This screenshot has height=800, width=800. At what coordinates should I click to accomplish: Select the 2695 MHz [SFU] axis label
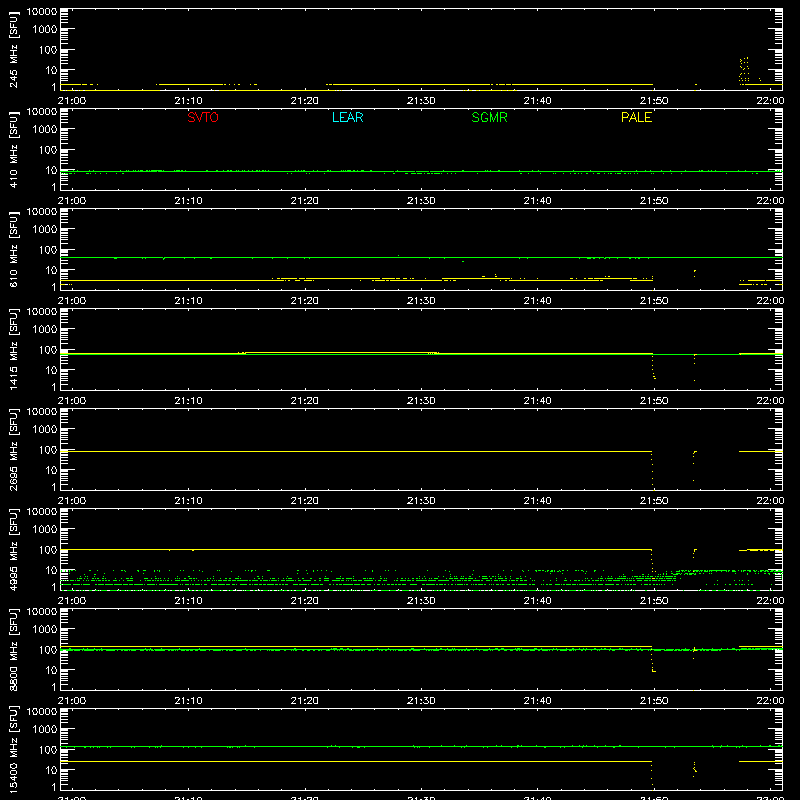[13, 450]
